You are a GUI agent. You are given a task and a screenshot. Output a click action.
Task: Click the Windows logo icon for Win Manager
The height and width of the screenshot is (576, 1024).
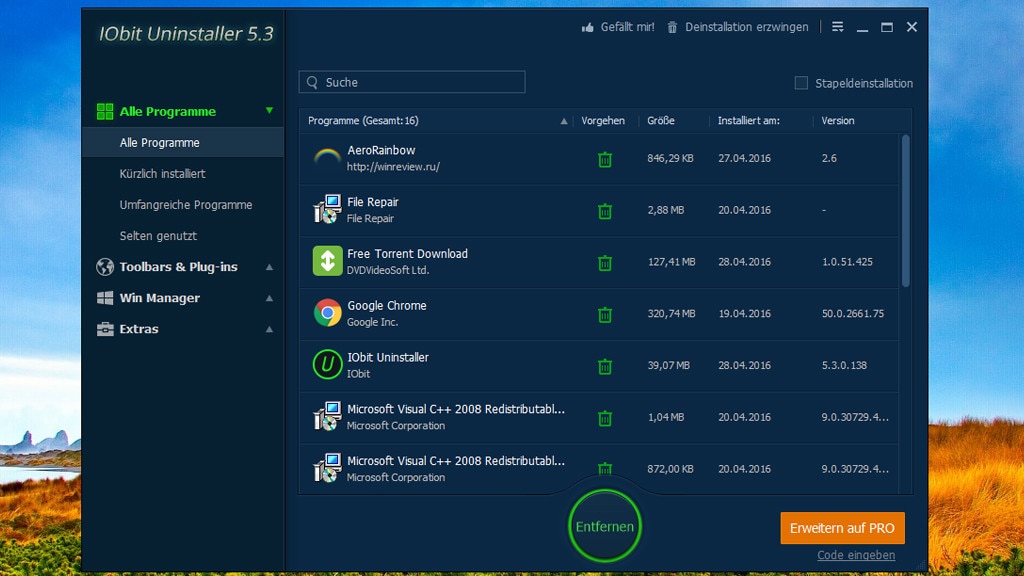104,298
